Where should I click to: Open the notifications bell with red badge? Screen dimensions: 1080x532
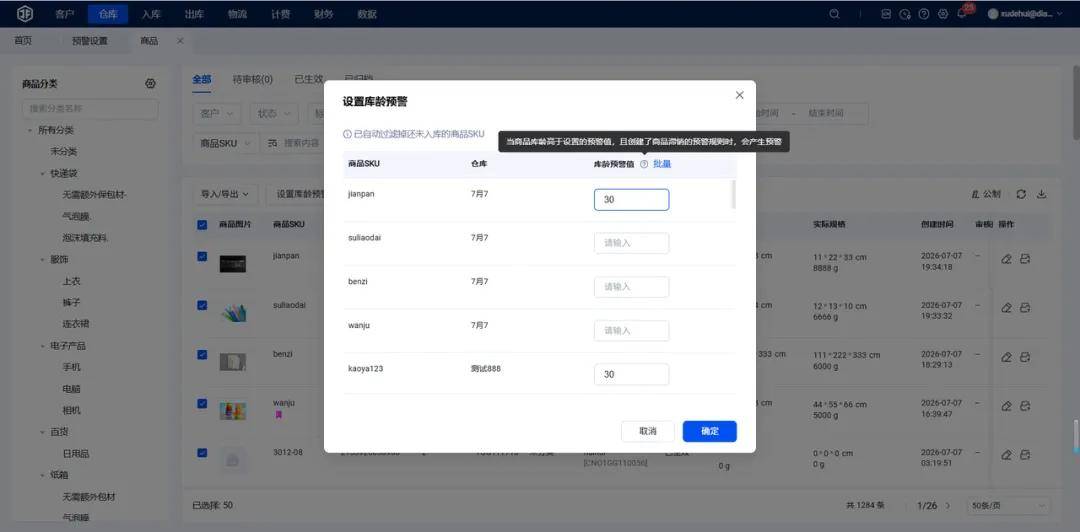click(962, 14)
